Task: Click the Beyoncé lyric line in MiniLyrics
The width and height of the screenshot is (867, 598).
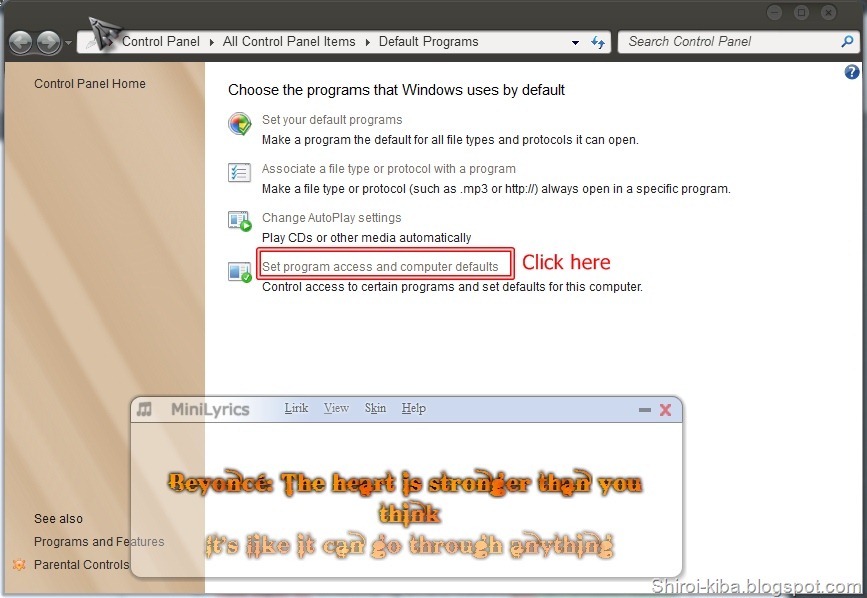Action: coord(405,499)
